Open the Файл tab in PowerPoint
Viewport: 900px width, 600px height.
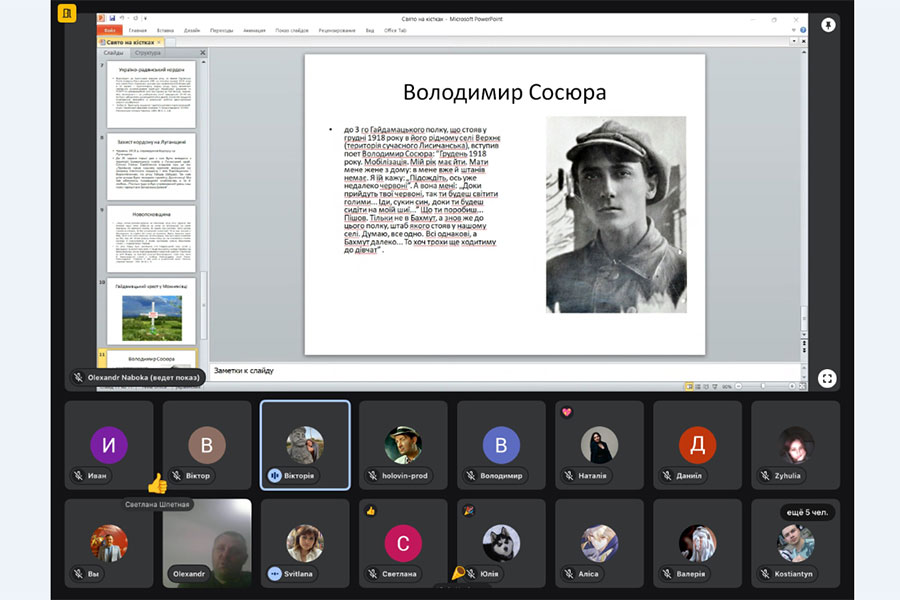(110, 30)
